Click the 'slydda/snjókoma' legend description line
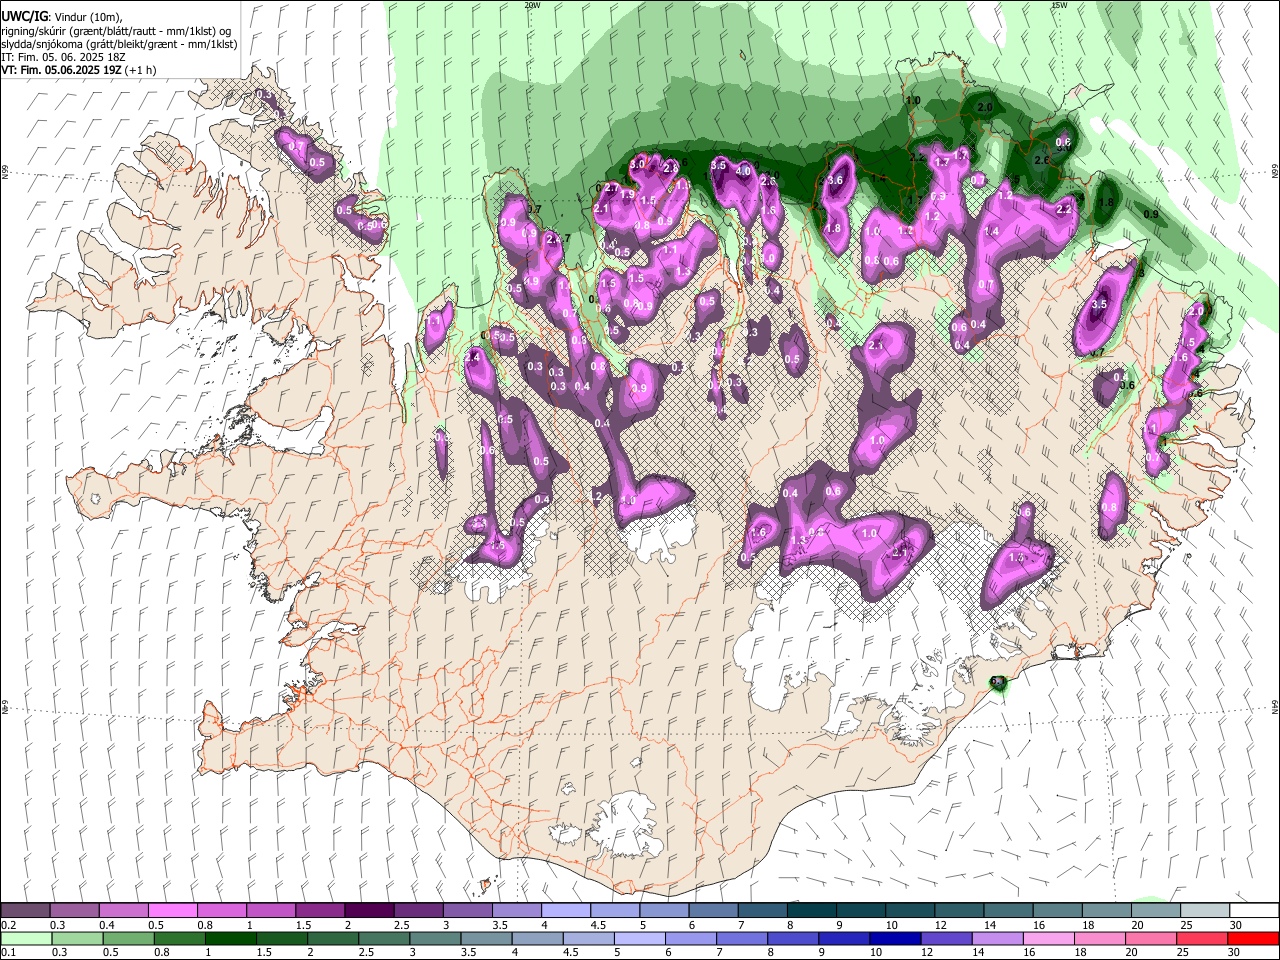1280x960 pixels. [x=119, y=44]
